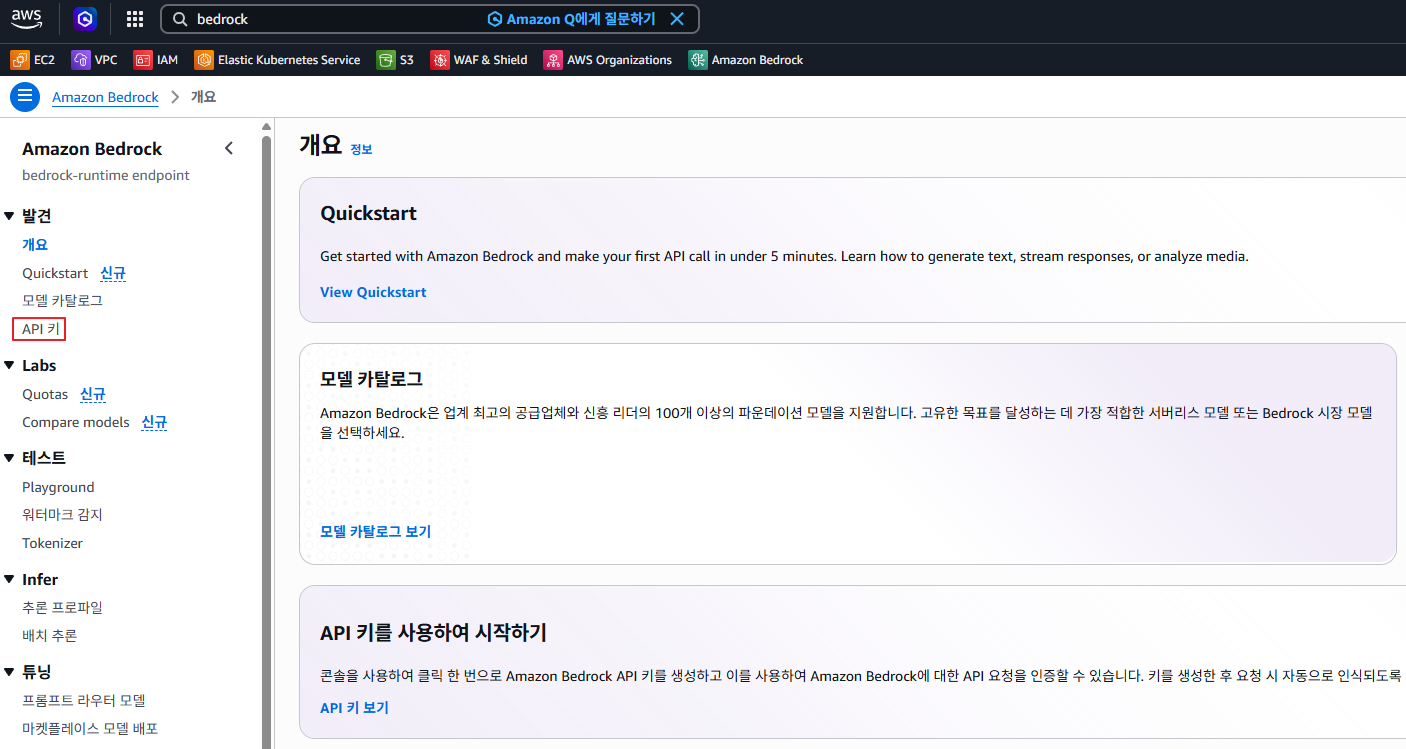
Task: Click the View Quickstart link
Action: pos(373,292)
